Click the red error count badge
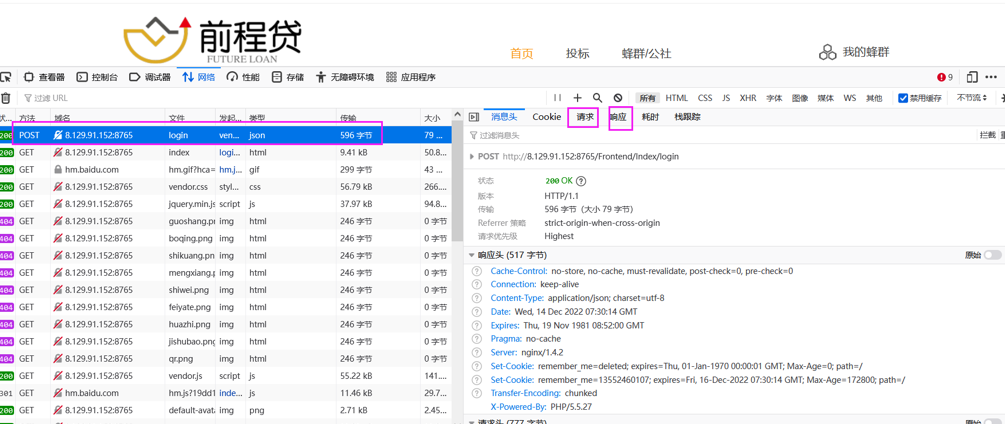The width and height of the screenshot is (1005, 424). 945,77
